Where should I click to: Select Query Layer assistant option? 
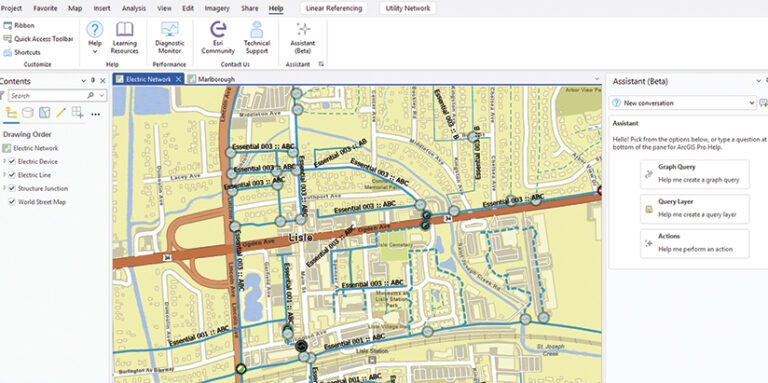point(695,209)
